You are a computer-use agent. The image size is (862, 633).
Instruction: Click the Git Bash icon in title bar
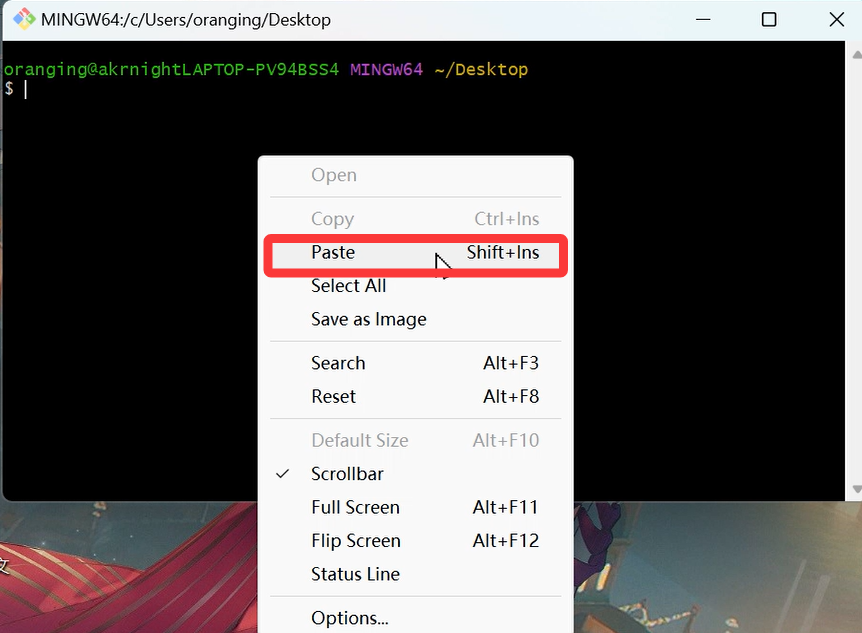24,19
